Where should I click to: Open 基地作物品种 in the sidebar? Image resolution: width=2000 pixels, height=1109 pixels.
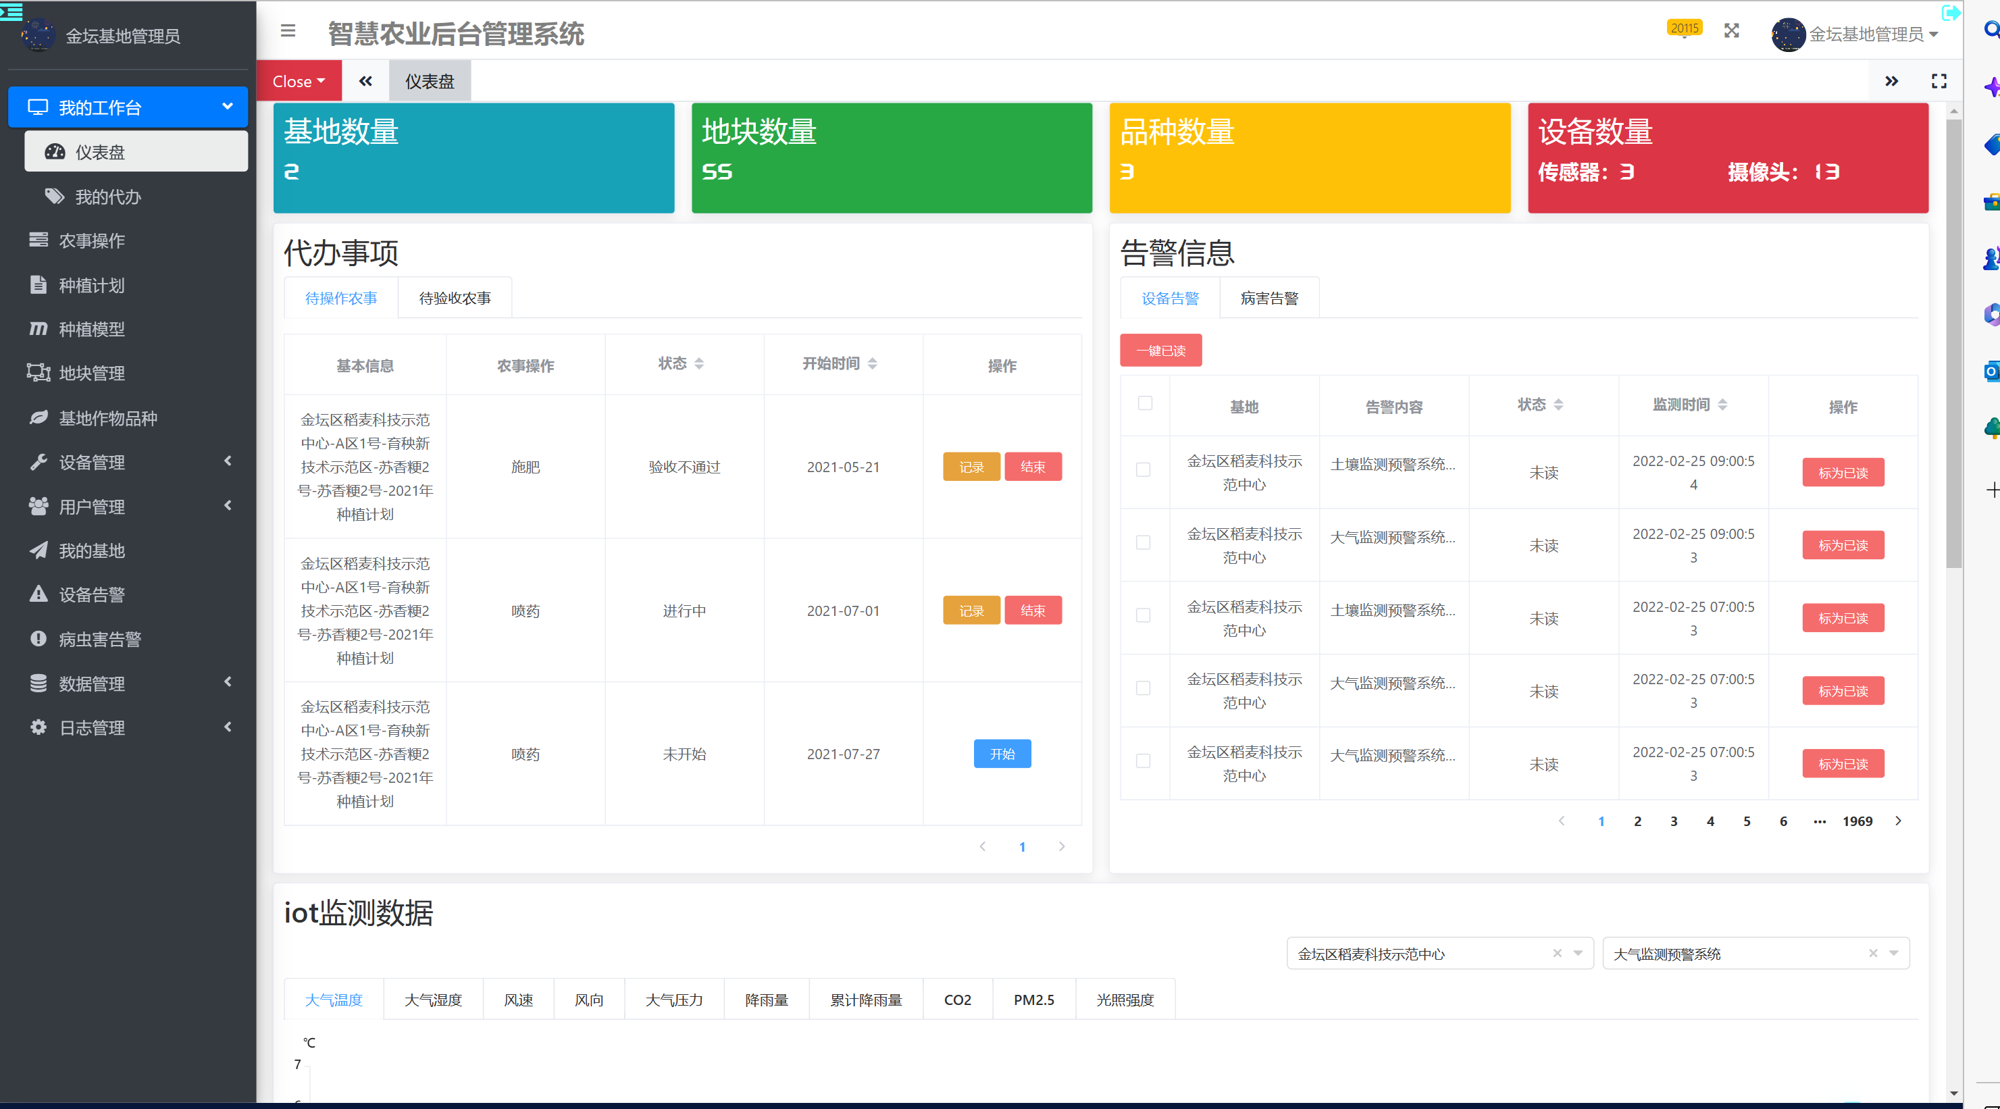pos(128,418)
